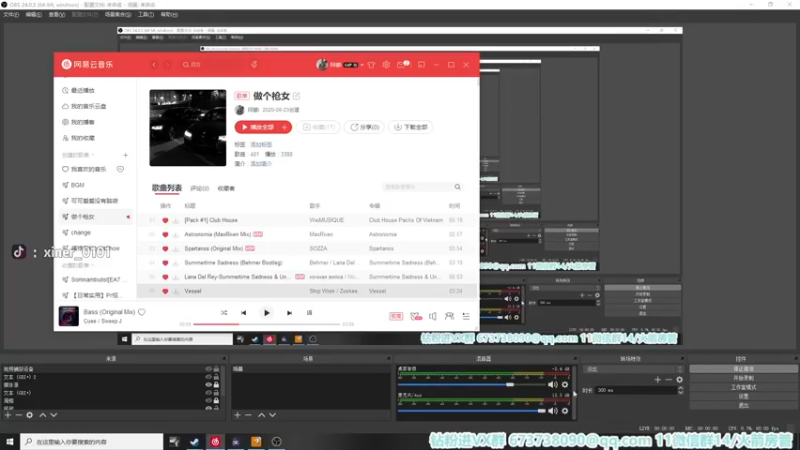This screenshot has height=450, width=800.
Task: Open the skin (shirt) icon in header
Action: tap(371, 65)
